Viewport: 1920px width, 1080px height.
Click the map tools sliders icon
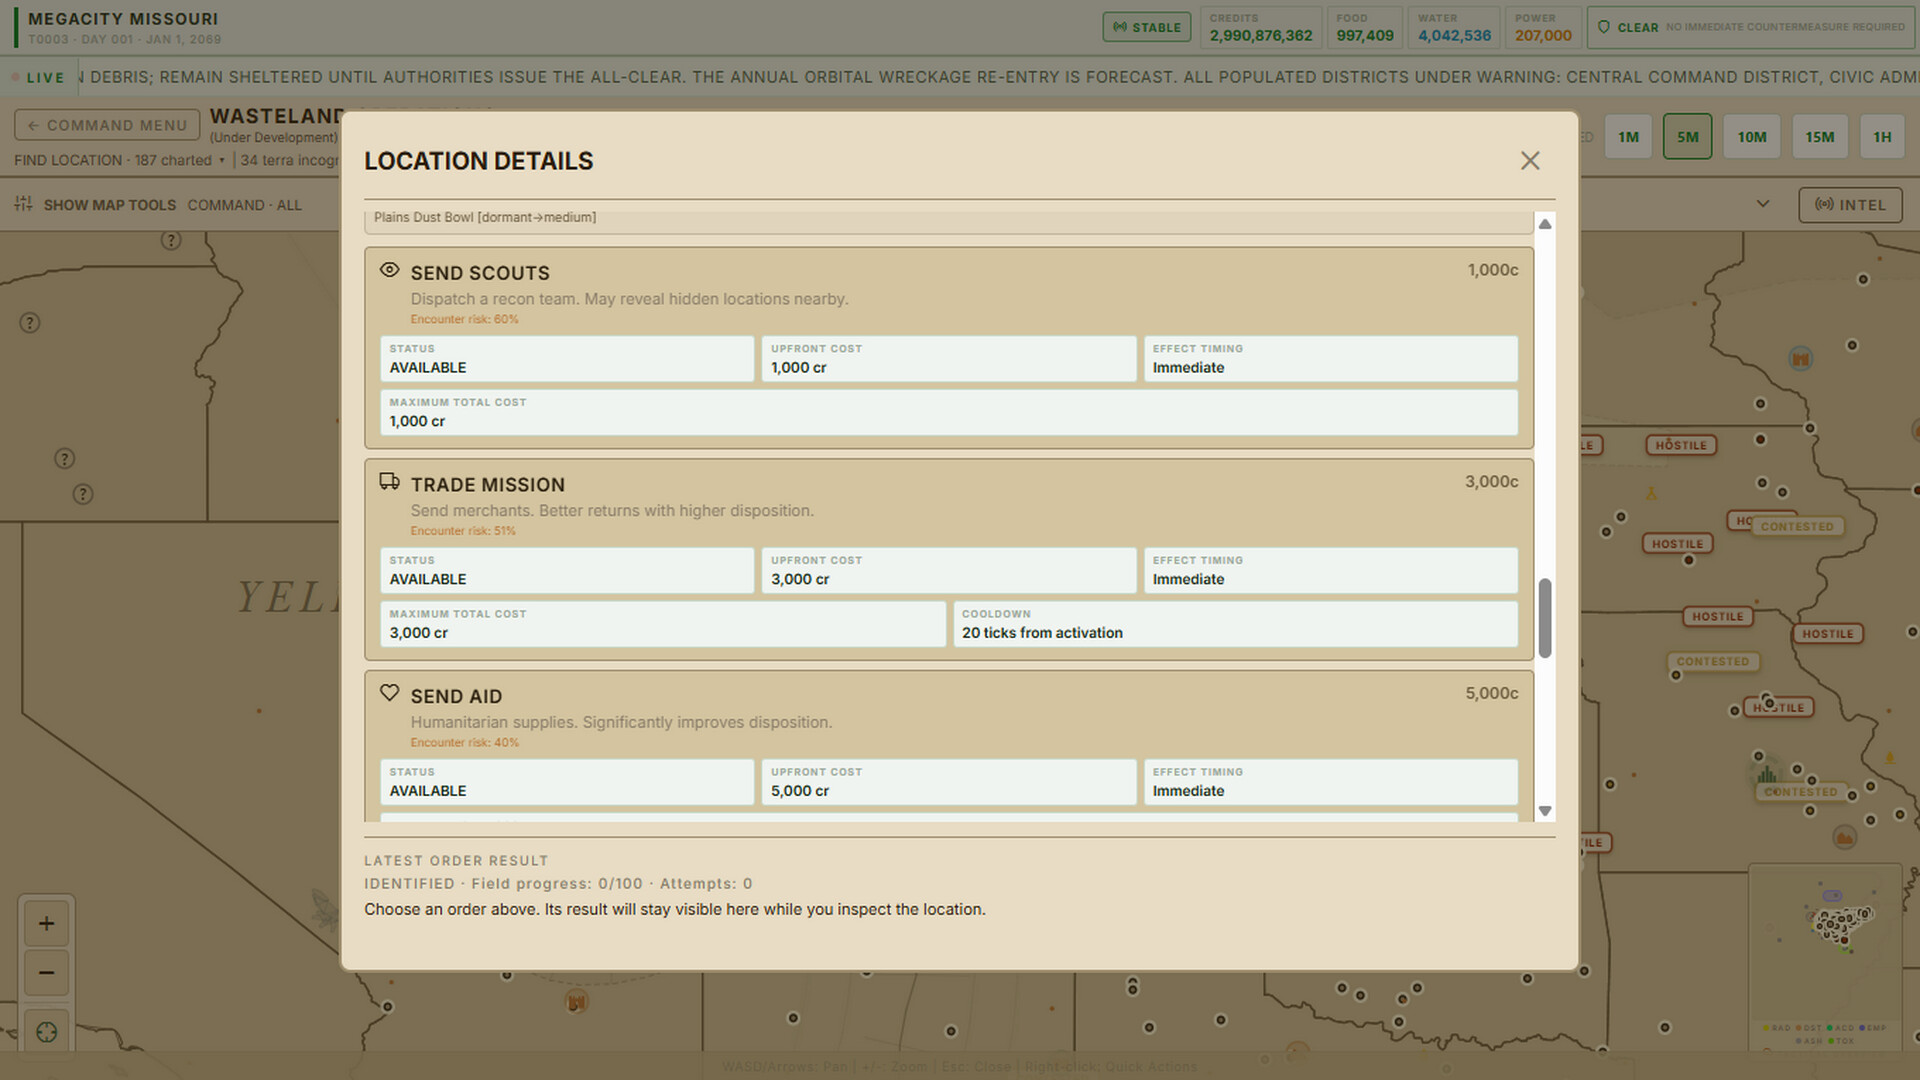pyautogui.click(x=24, y=204)
